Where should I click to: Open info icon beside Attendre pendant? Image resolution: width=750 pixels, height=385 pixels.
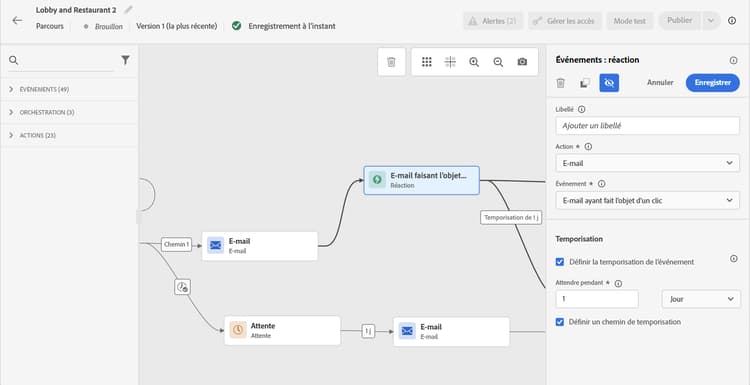[x=618, y=283]
